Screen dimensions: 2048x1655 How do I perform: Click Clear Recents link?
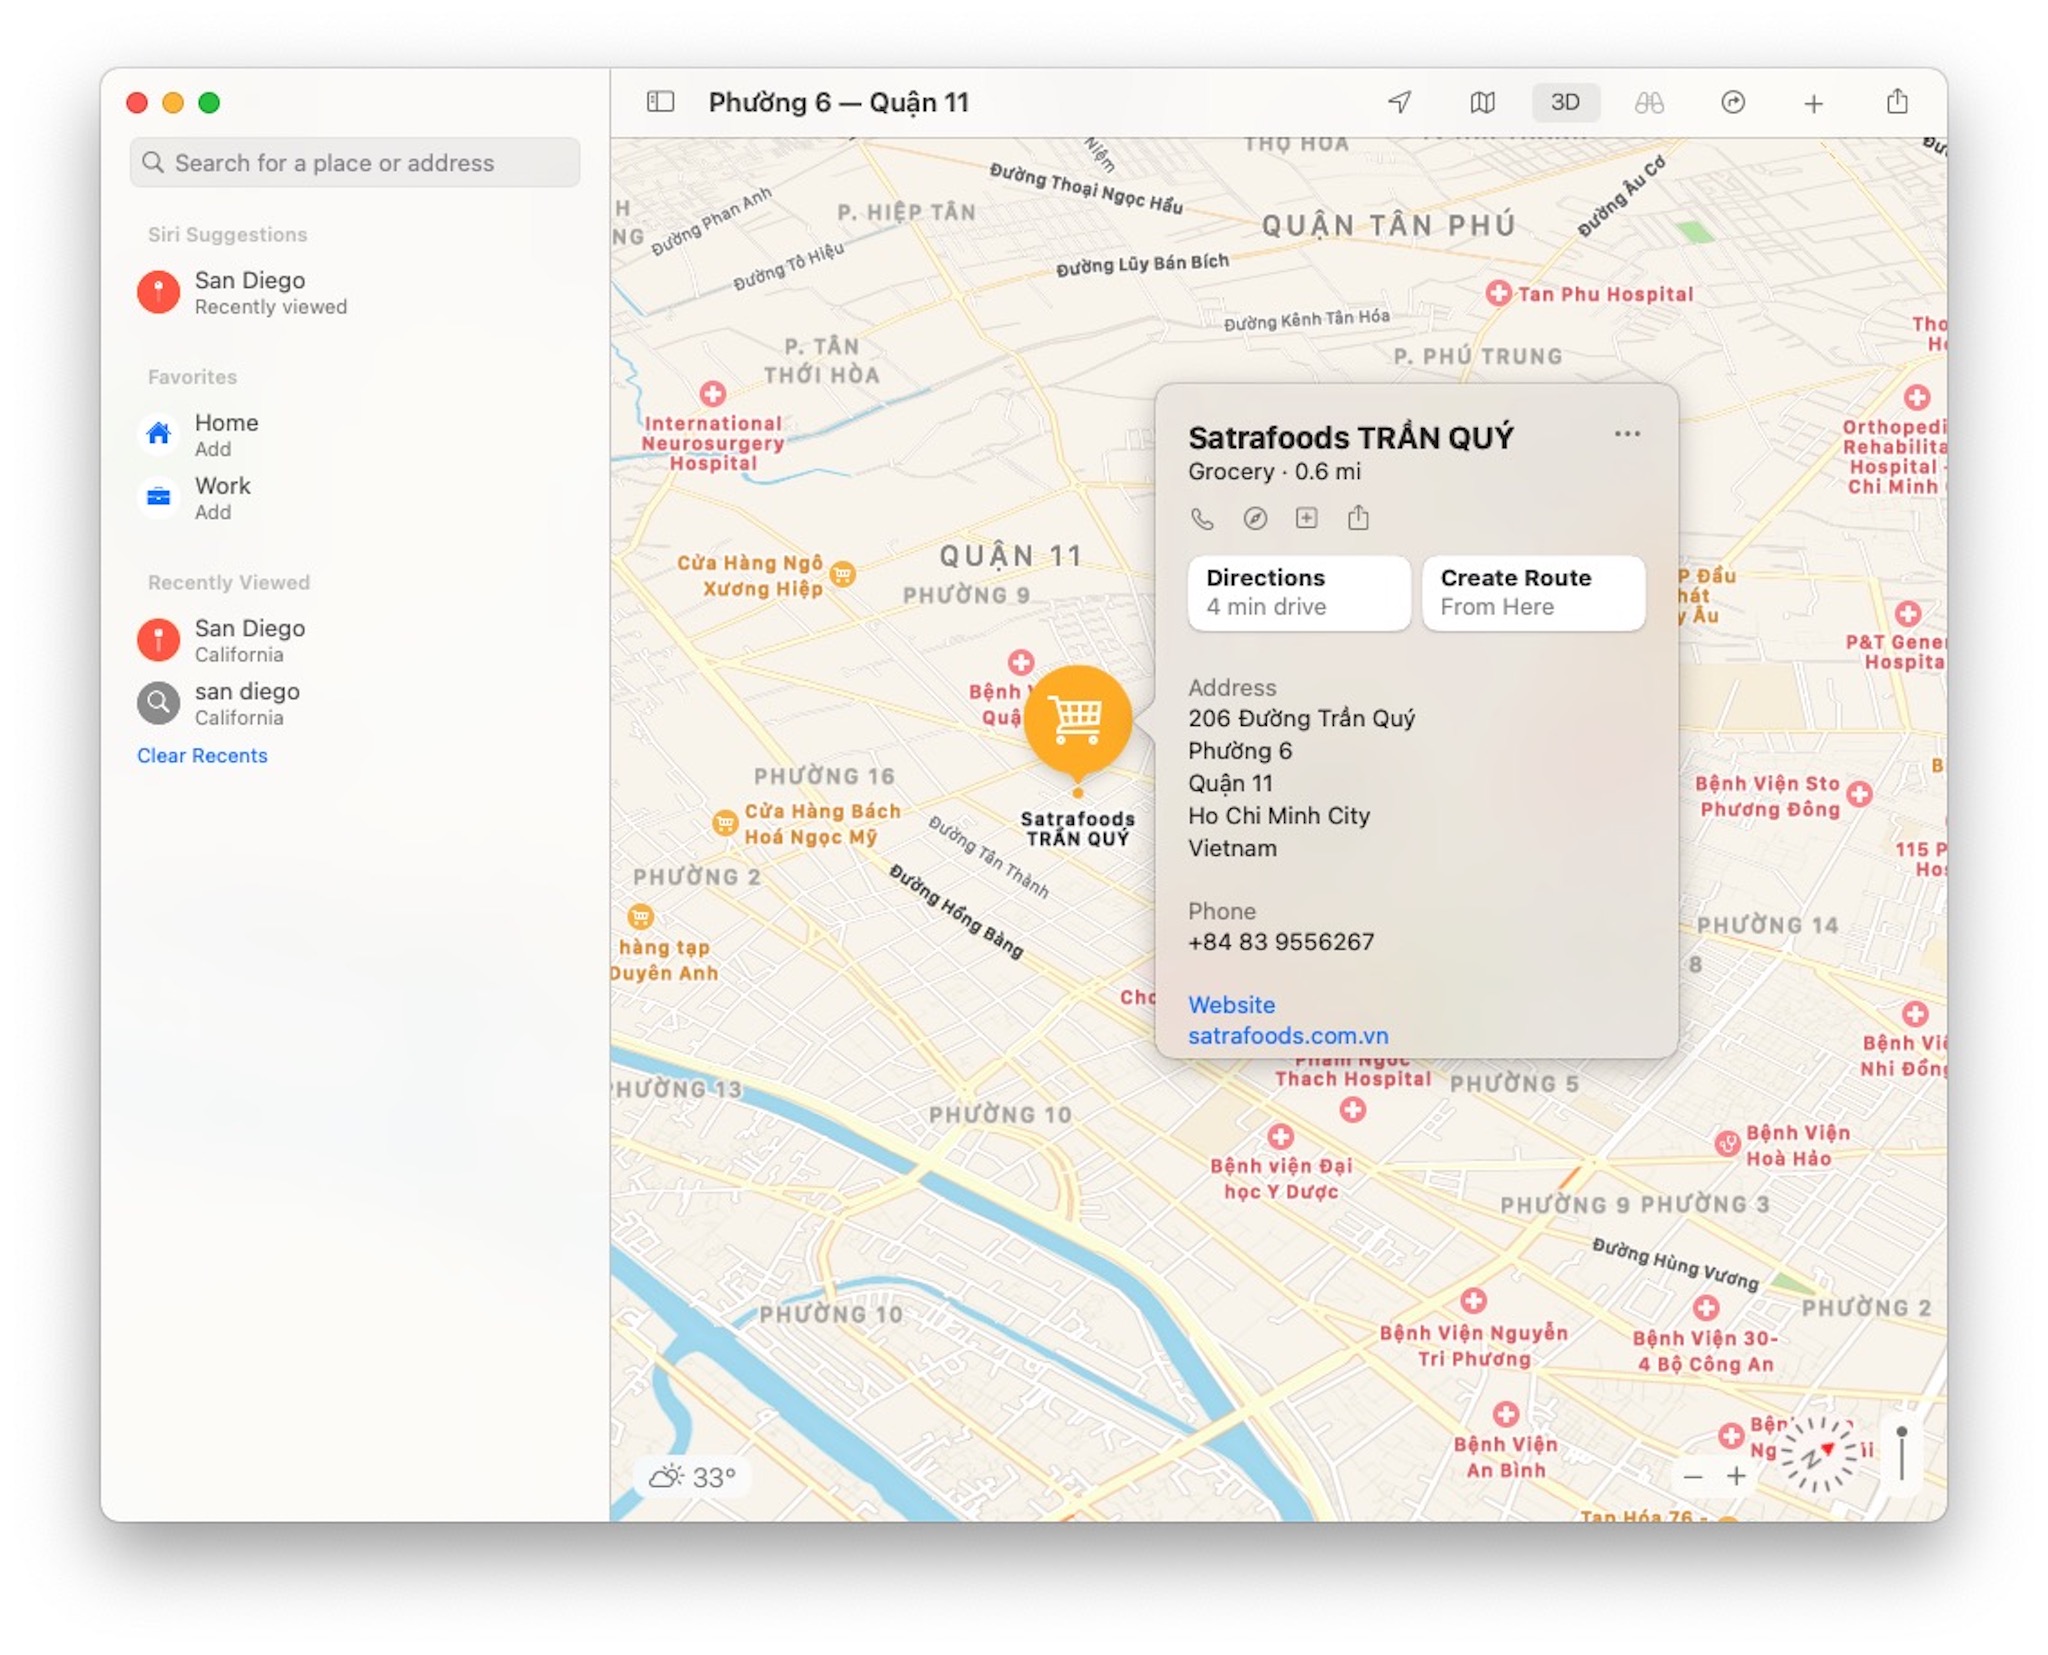[202, 755]
